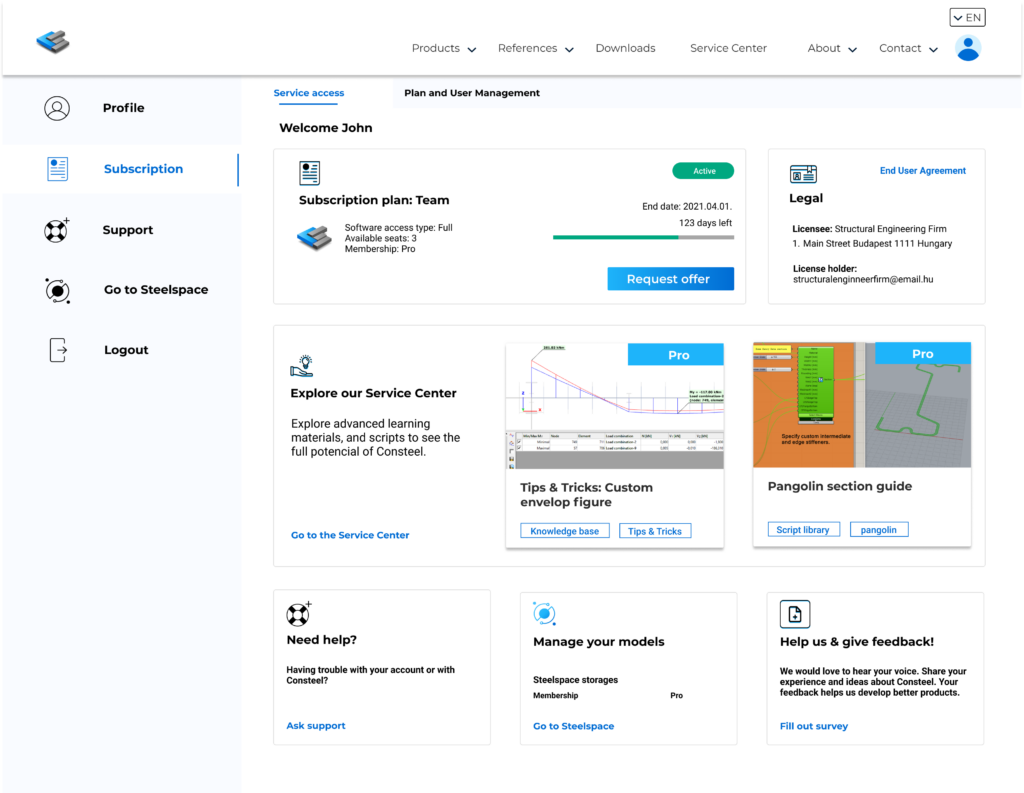
Task: Expand the Contact menu chevron
Action: [933, 50]
